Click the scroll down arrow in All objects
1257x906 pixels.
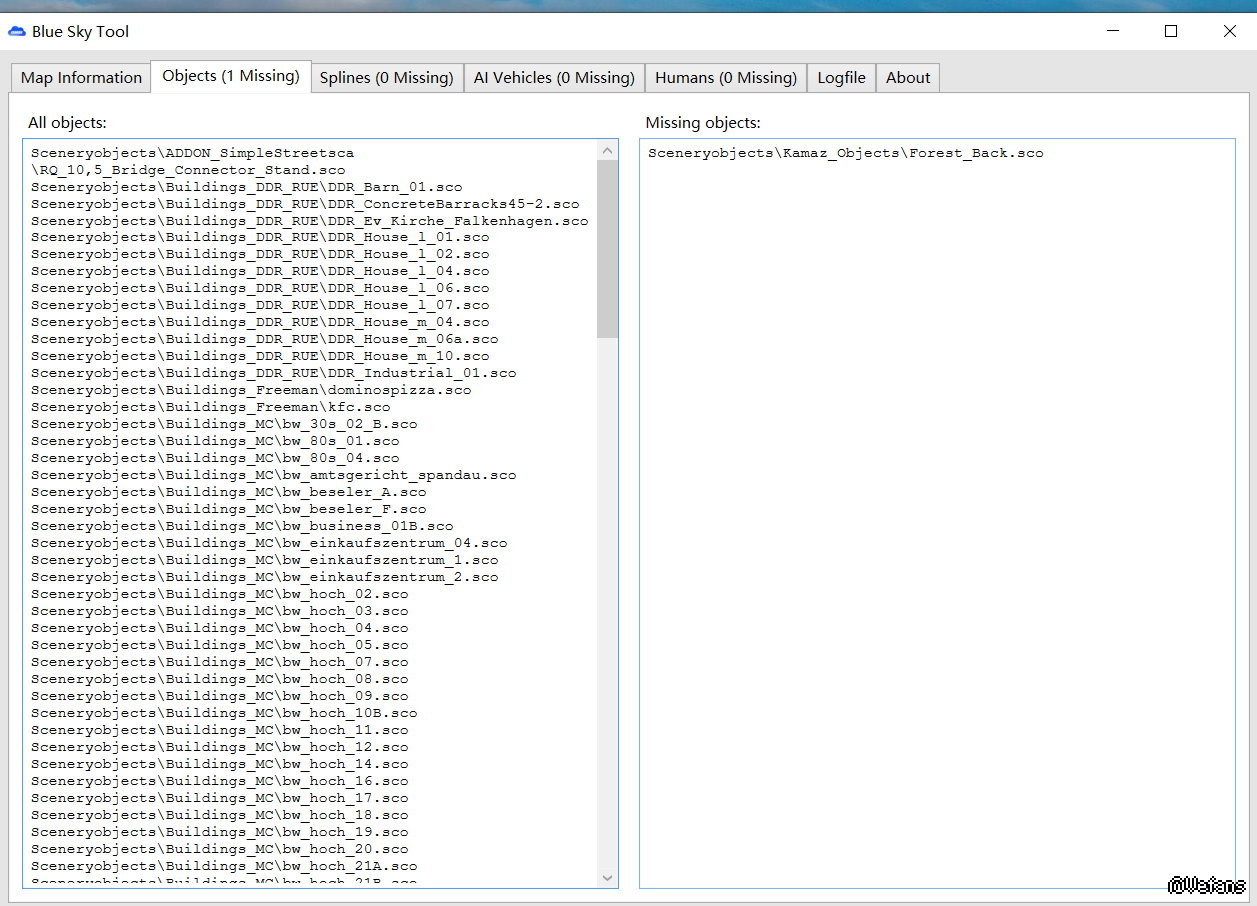(x=607, y=877)
